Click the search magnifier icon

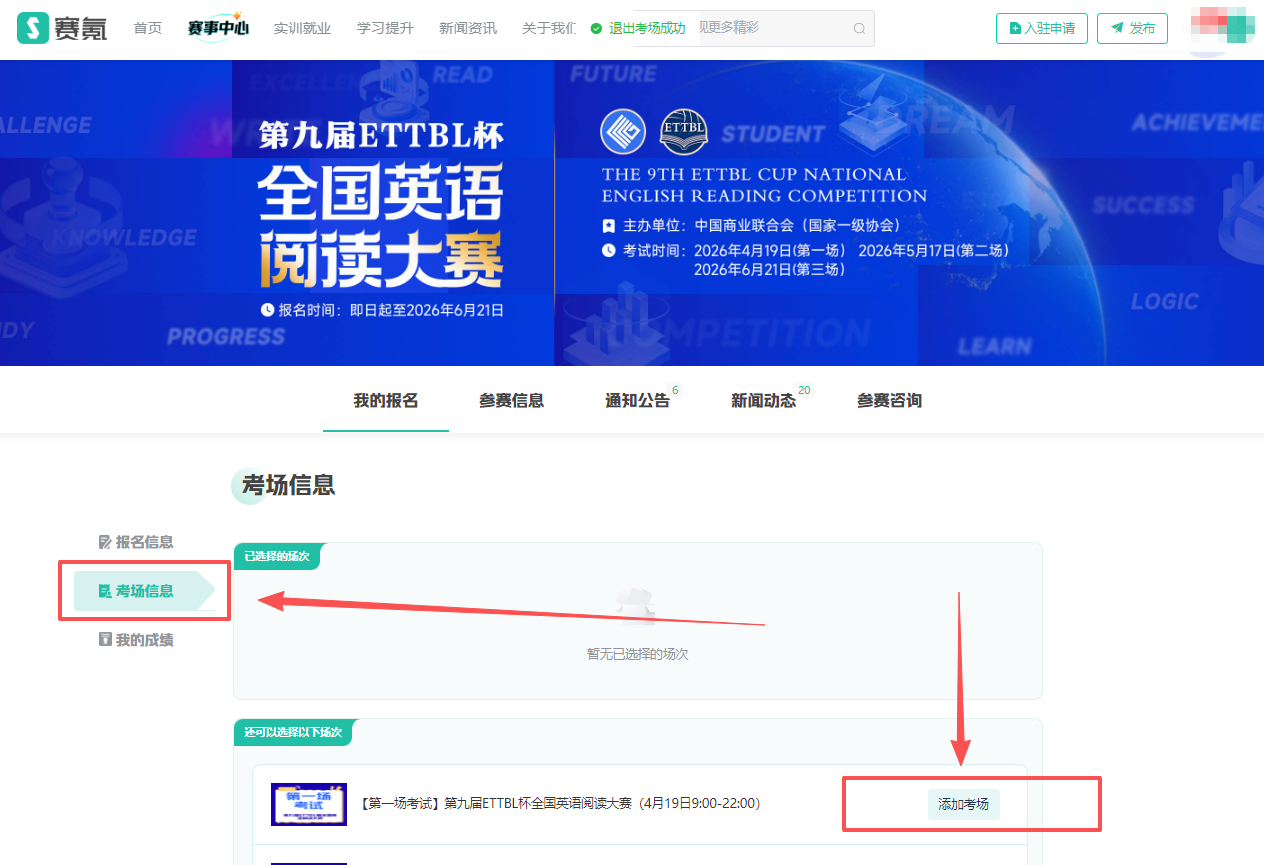[859, 28]
